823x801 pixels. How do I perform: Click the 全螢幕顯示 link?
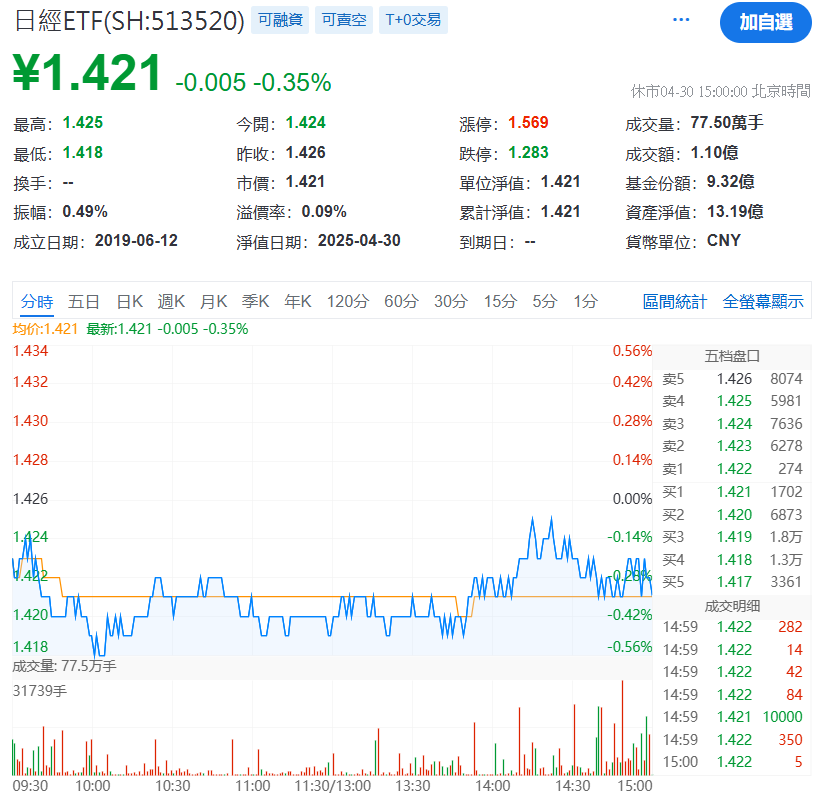[763, 302]
